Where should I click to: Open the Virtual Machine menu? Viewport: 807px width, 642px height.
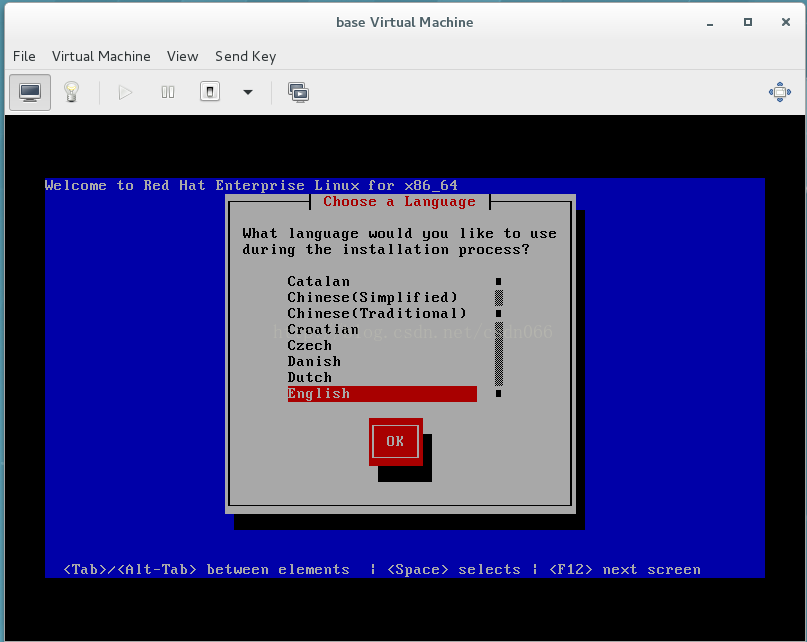101,56
